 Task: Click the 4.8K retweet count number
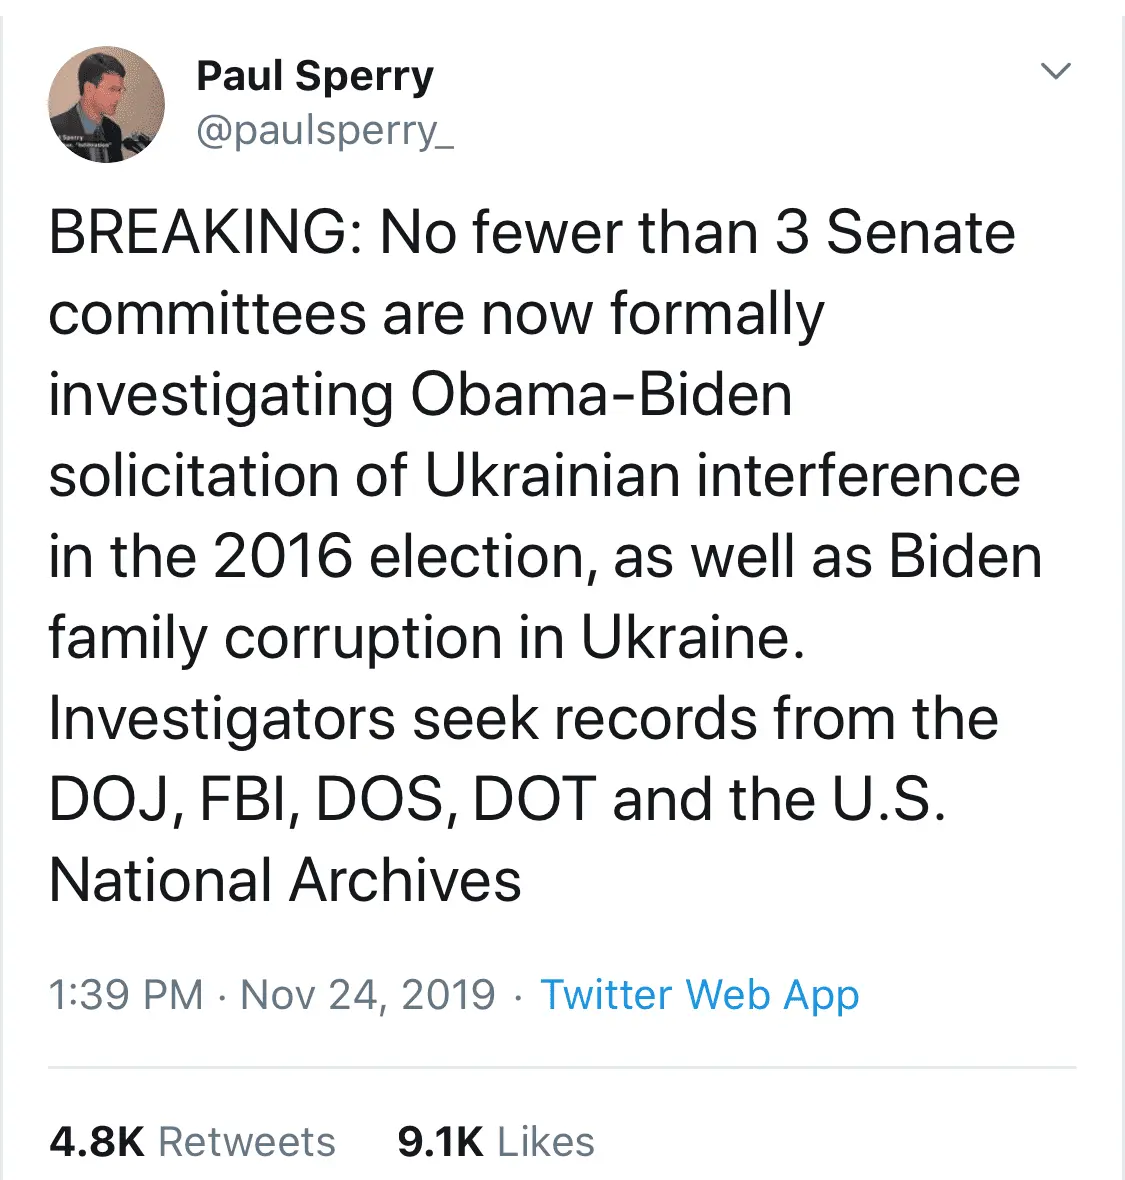tap(97, 1142)
